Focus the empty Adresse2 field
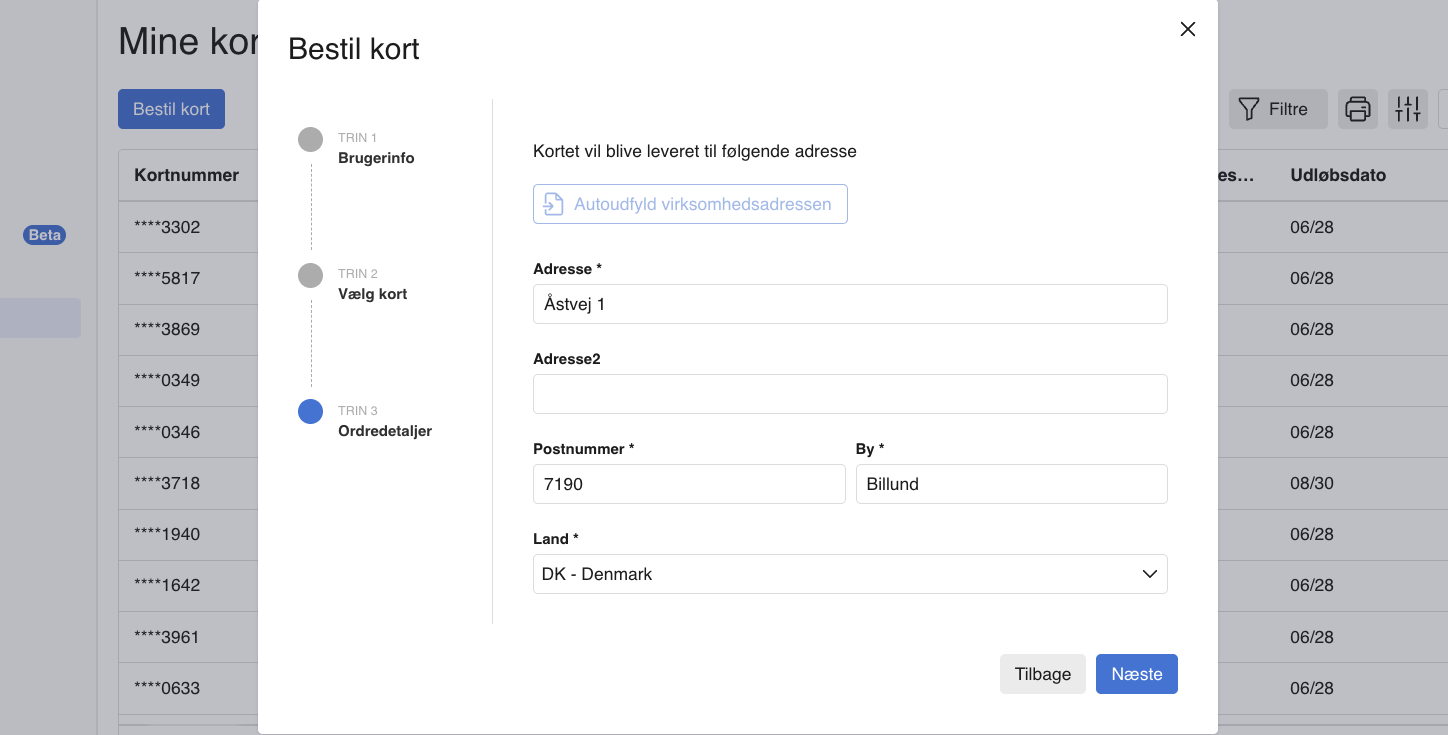The width and height of the screenshot is (1448, 735). point(850,394)
